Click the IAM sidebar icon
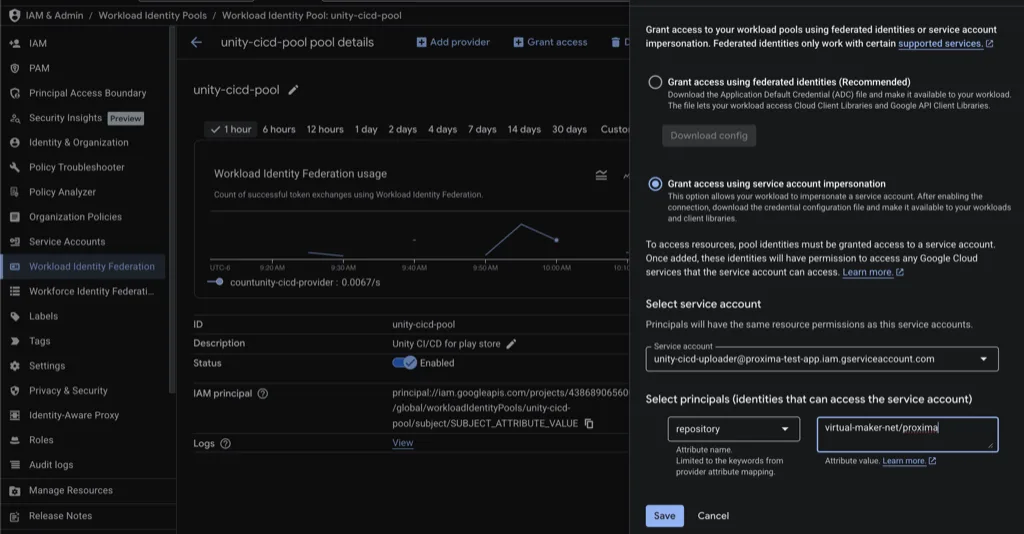The width and height of the screenshot is (1024, 534). (14, 43)
